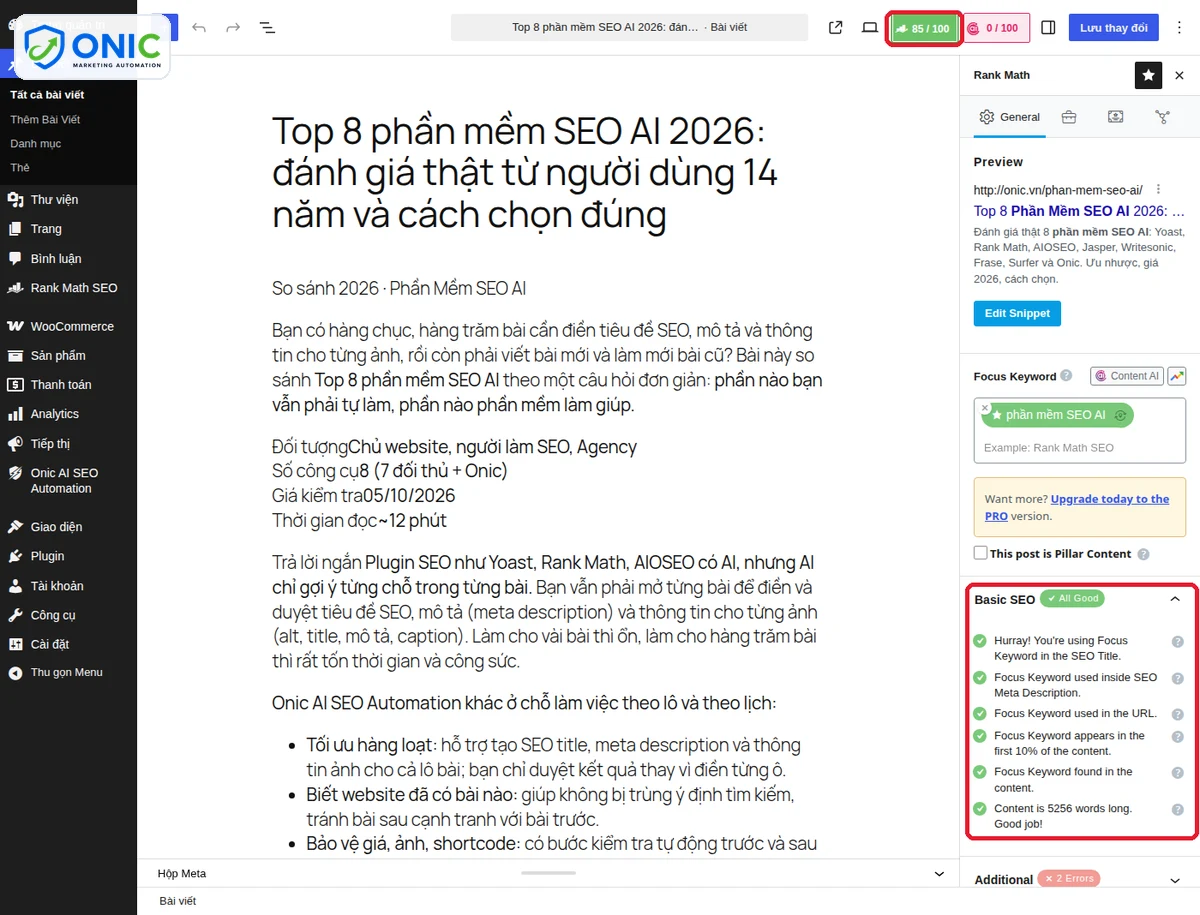Click the Rank Math 85 / 100 score
The image size is (1200, 915).
tap(924, 28)
